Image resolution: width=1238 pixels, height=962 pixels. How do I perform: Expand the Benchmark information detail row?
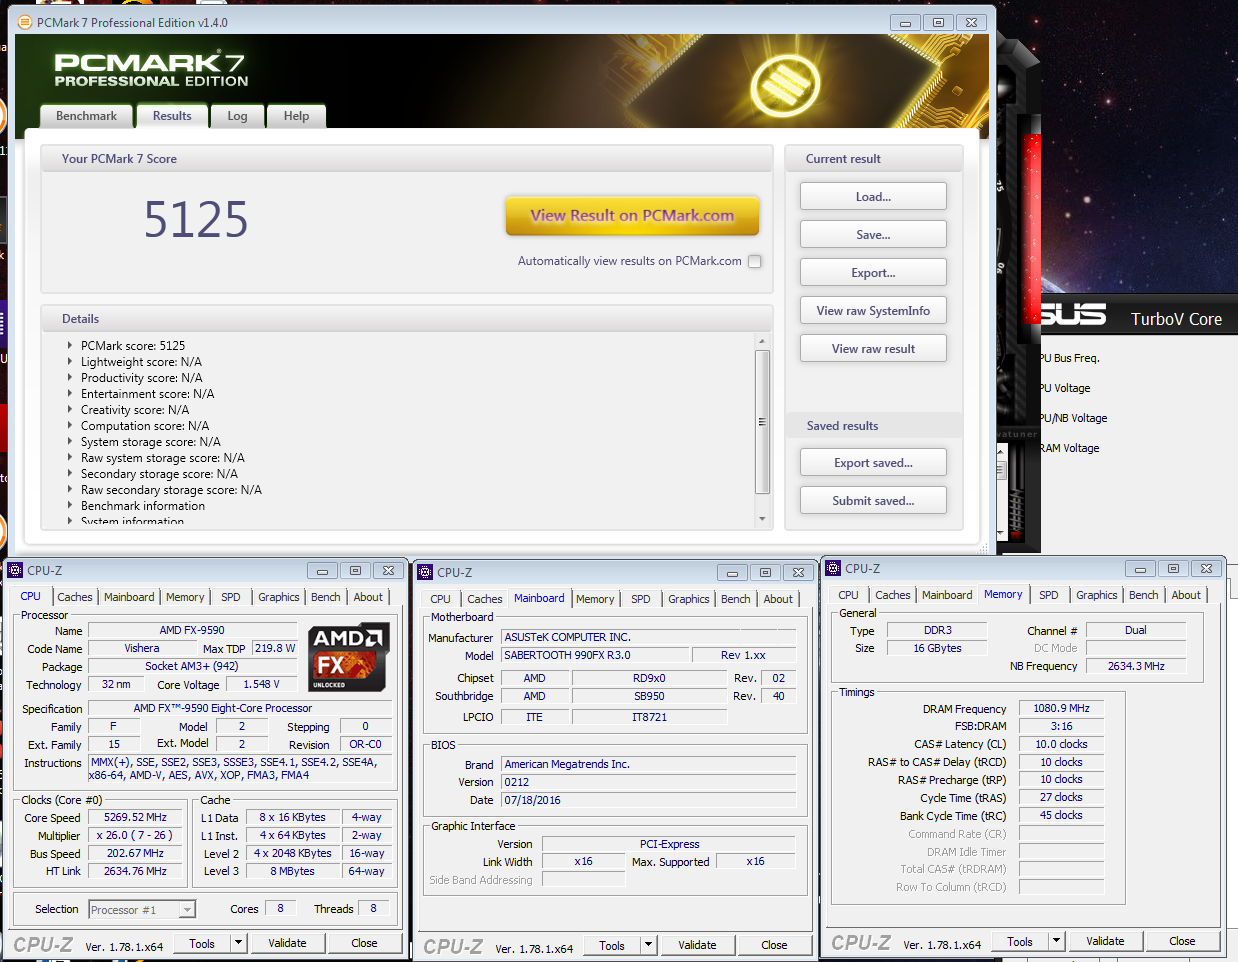[x=70, y=506]
